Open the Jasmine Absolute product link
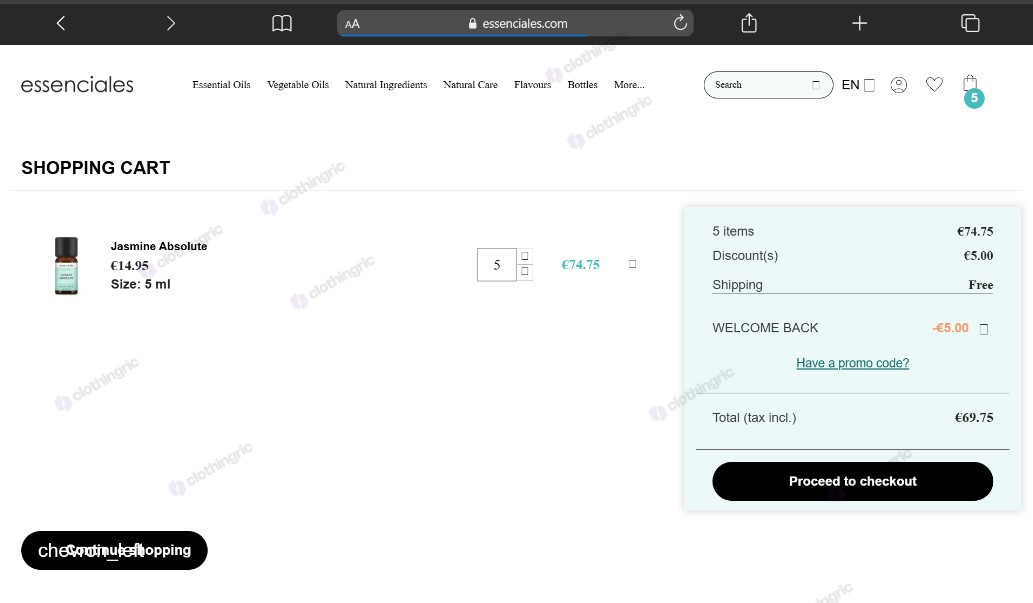Screen dimensions: 1033x603 pos(159,246)
